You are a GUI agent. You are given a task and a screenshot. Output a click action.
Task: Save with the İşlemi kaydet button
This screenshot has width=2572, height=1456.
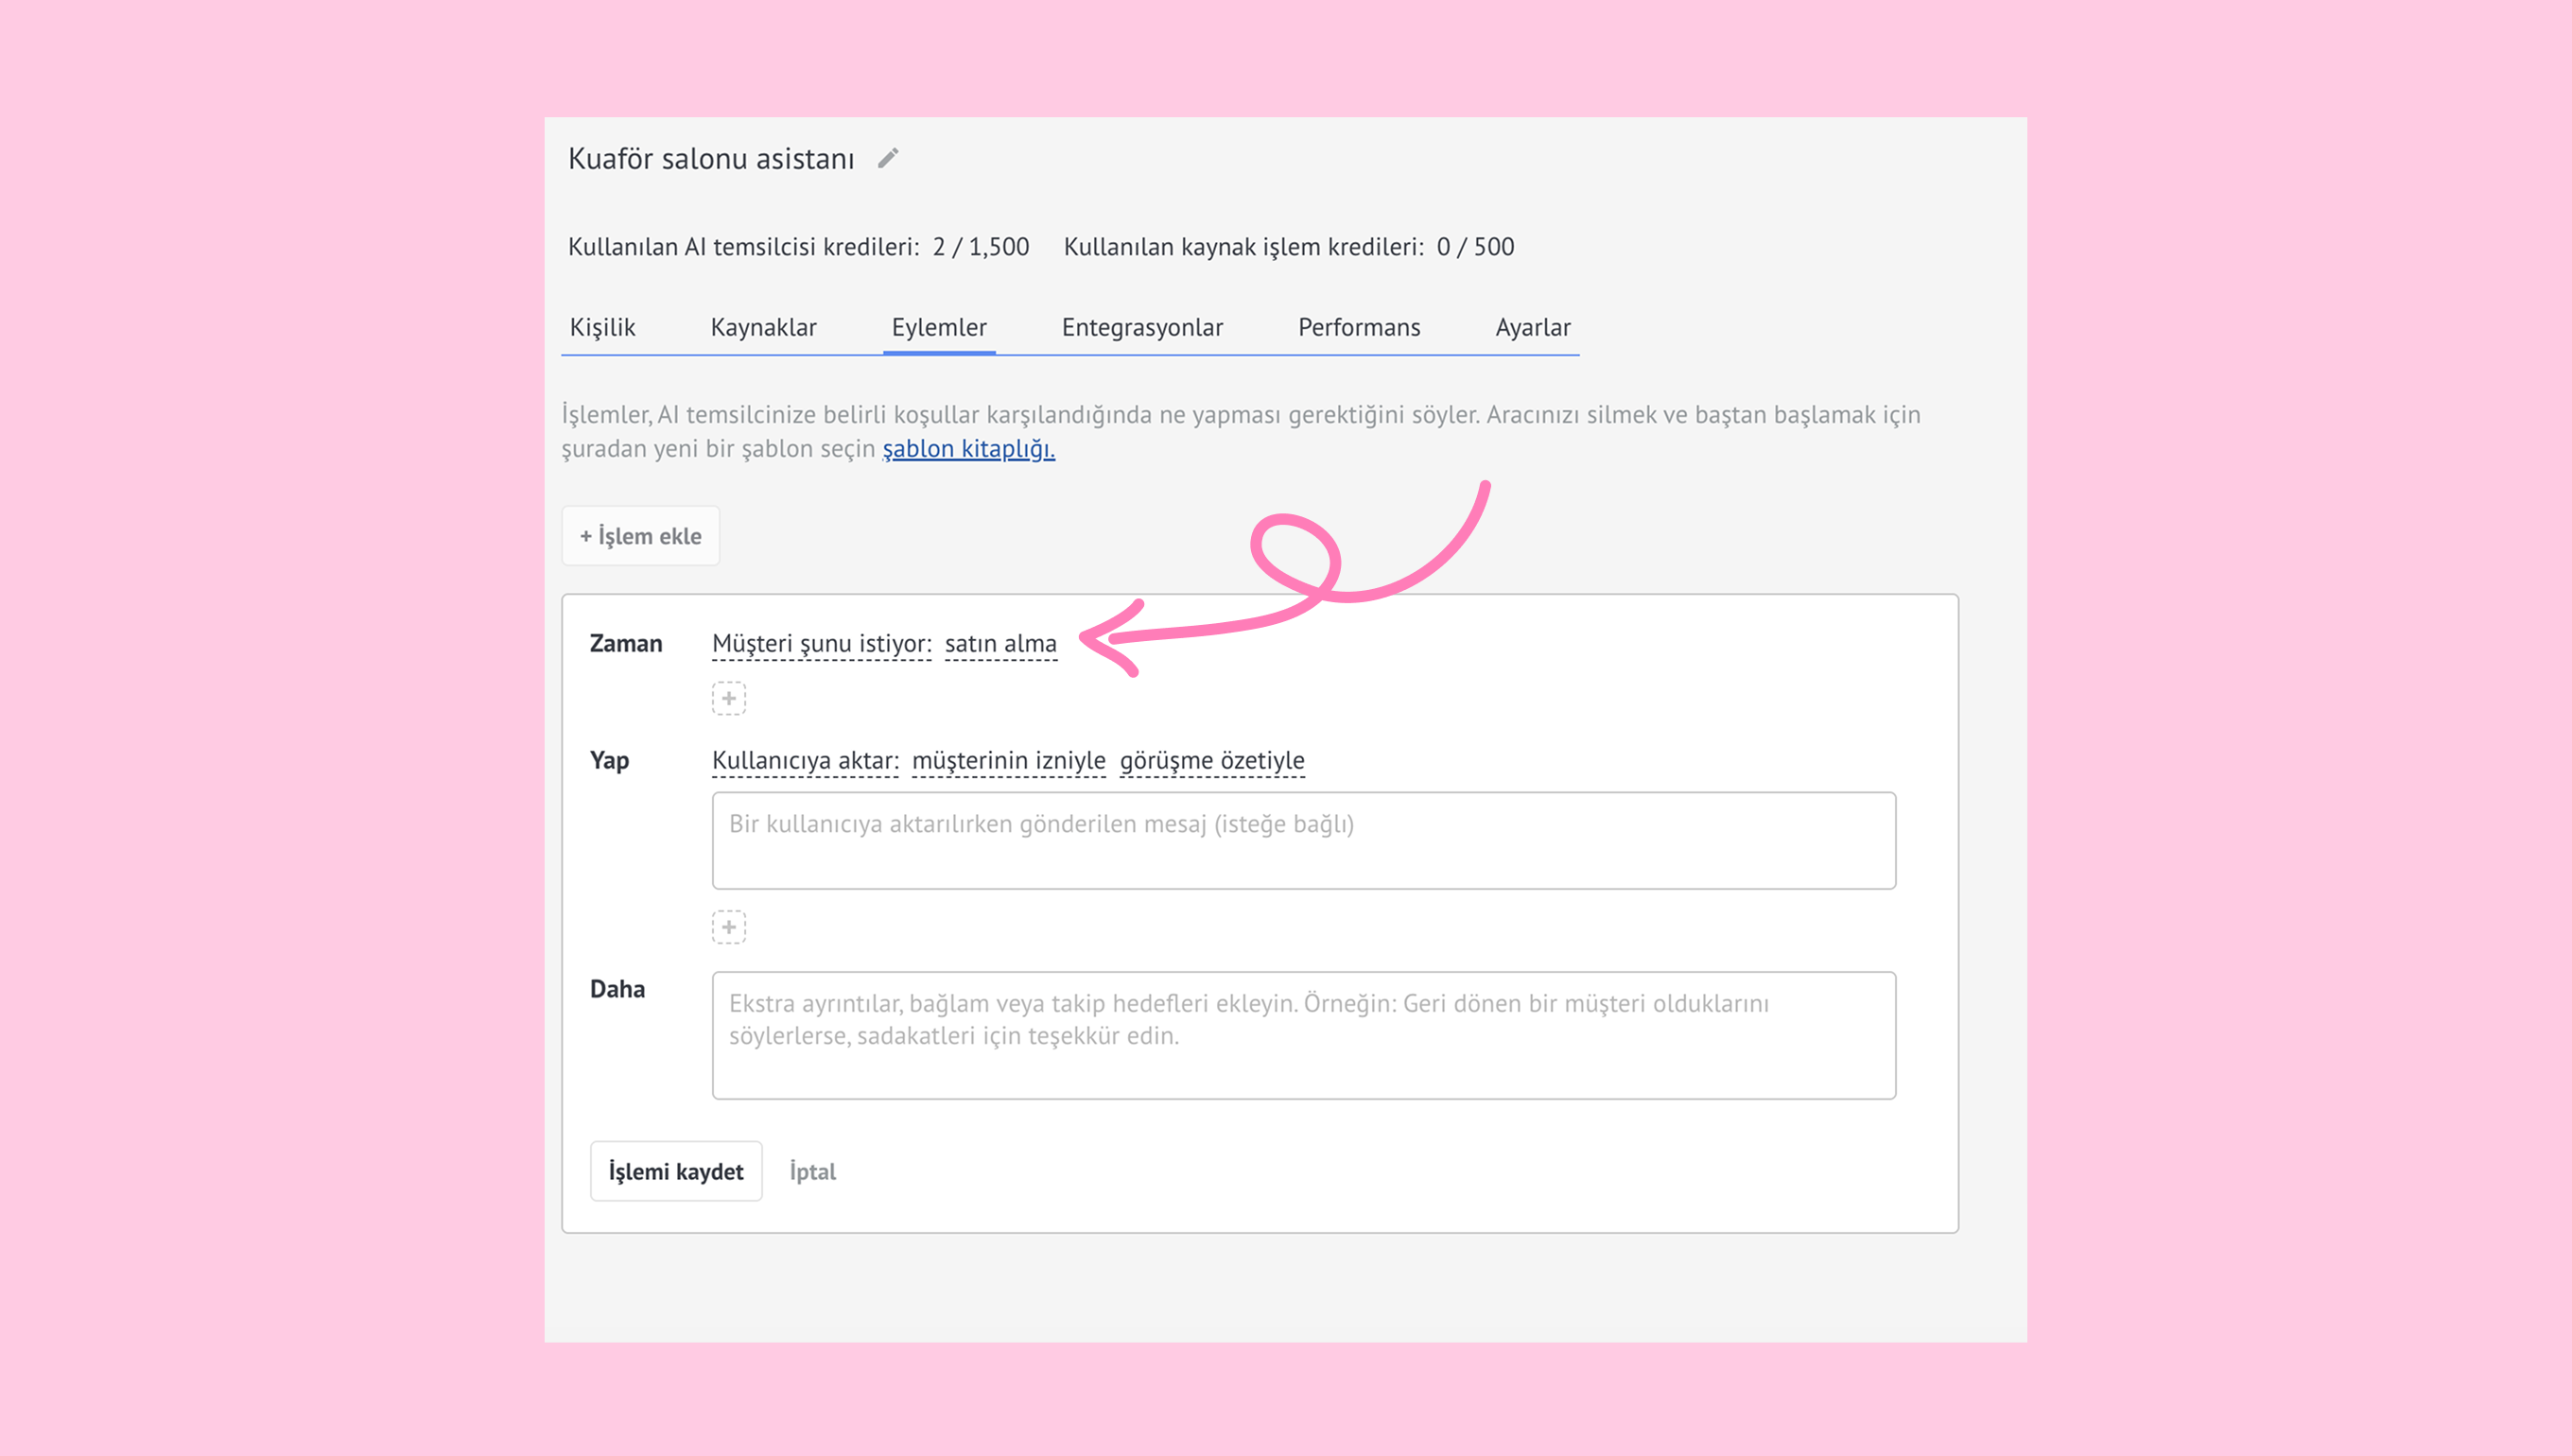coord(676,1171)
